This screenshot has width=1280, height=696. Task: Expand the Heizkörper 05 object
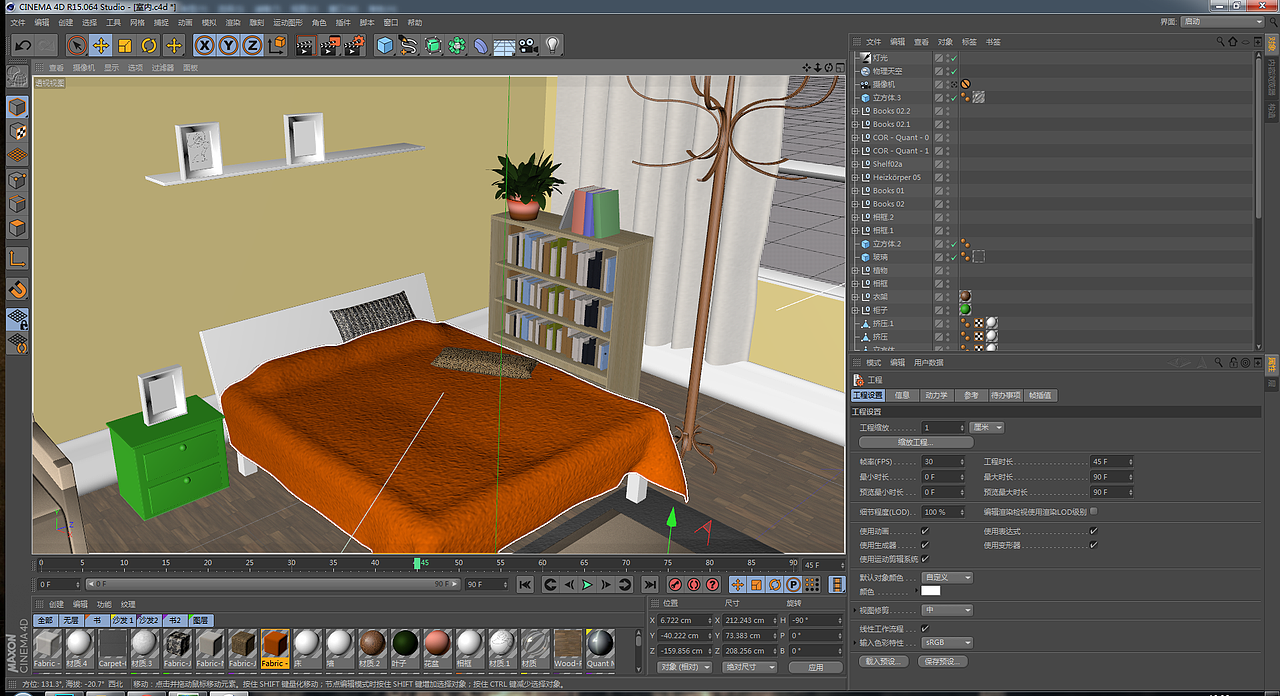pyautogui.click(x=855, y=178)
